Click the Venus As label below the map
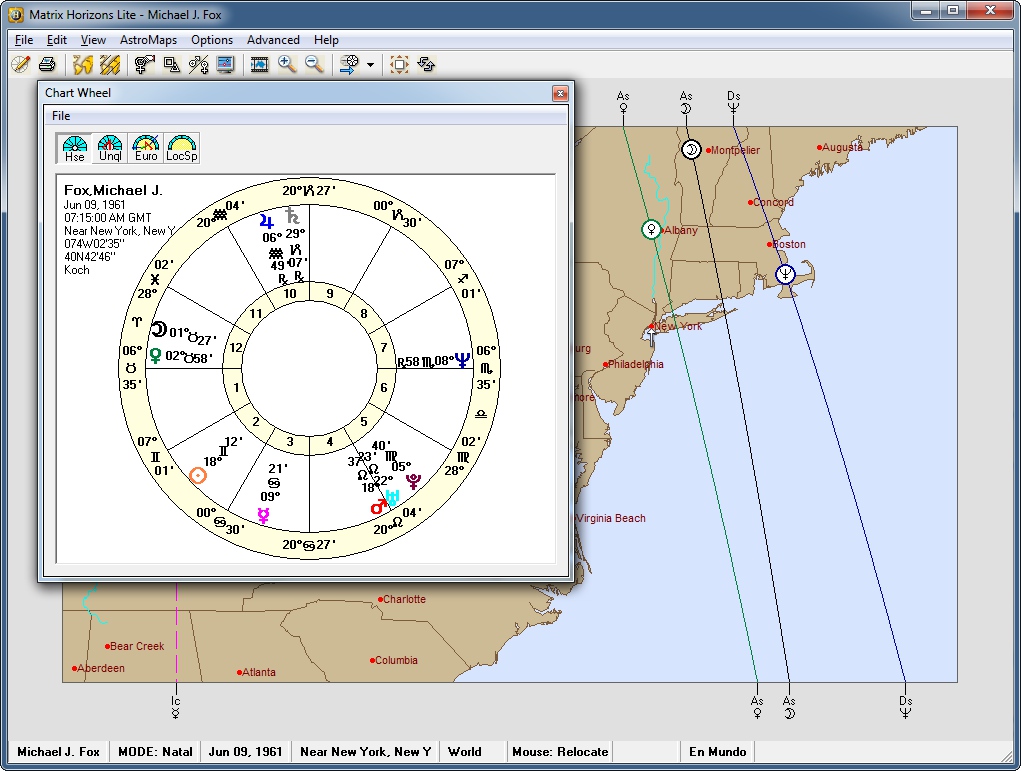Image resolution: width=1021 pixels, height=771 pixels. point(757,707)
